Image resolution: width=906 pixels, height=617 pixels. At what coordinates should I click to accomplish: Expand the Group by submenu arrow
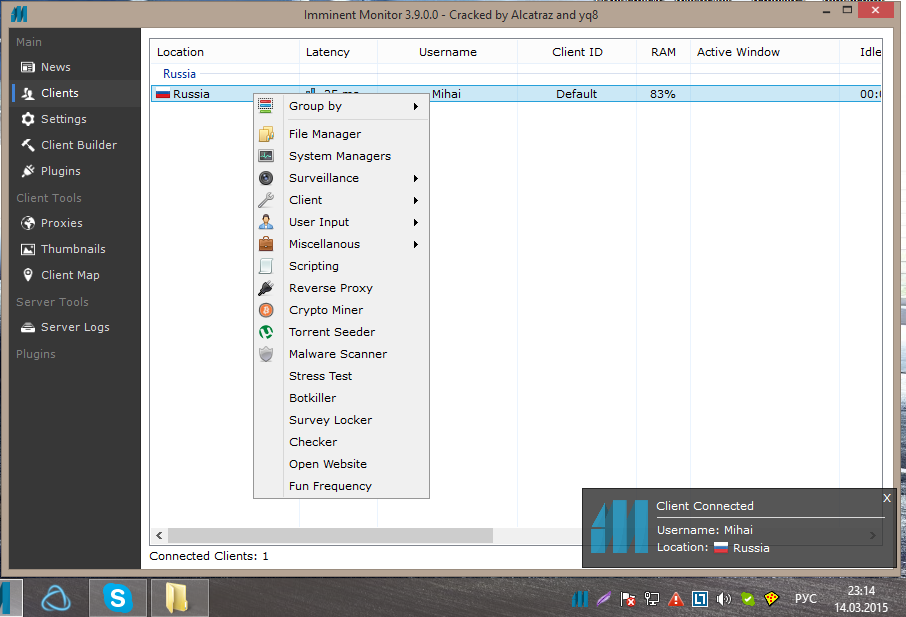pyautogui.click(x=415, y=106)
